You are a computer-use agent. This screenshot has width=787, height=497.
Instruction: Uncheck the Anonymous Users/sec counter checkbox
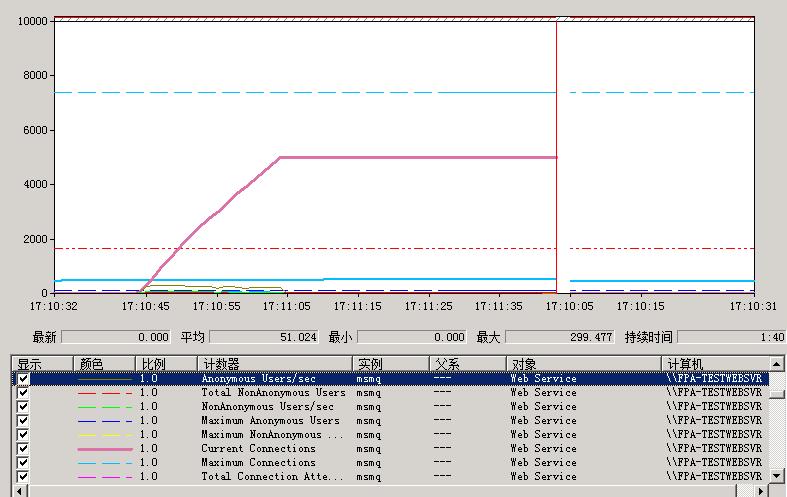pyautogui.click(x=23, y=379)
